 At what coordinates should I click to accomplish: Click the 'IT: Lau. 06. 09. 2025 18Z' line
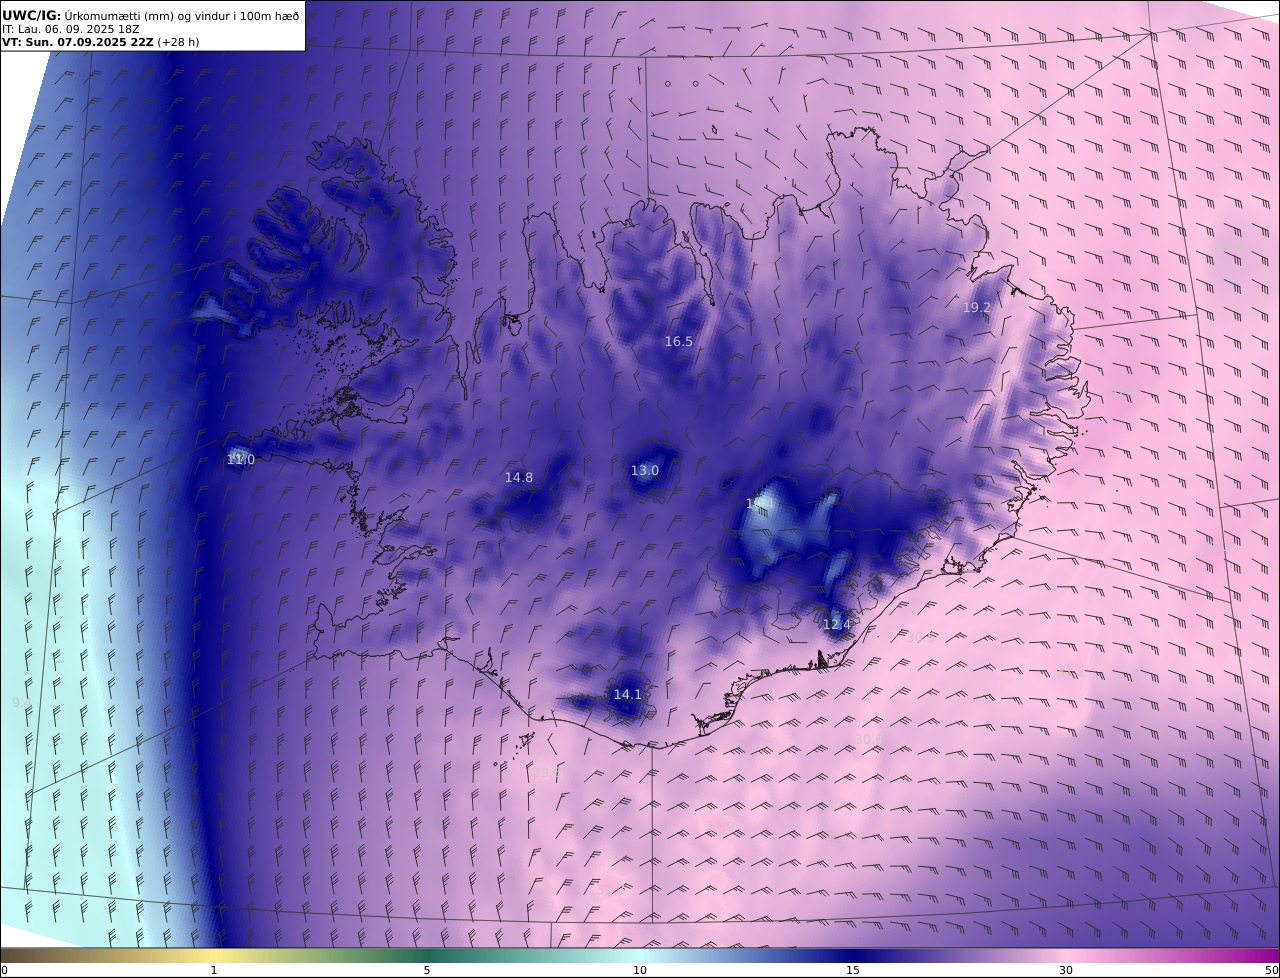click(70, 29)
